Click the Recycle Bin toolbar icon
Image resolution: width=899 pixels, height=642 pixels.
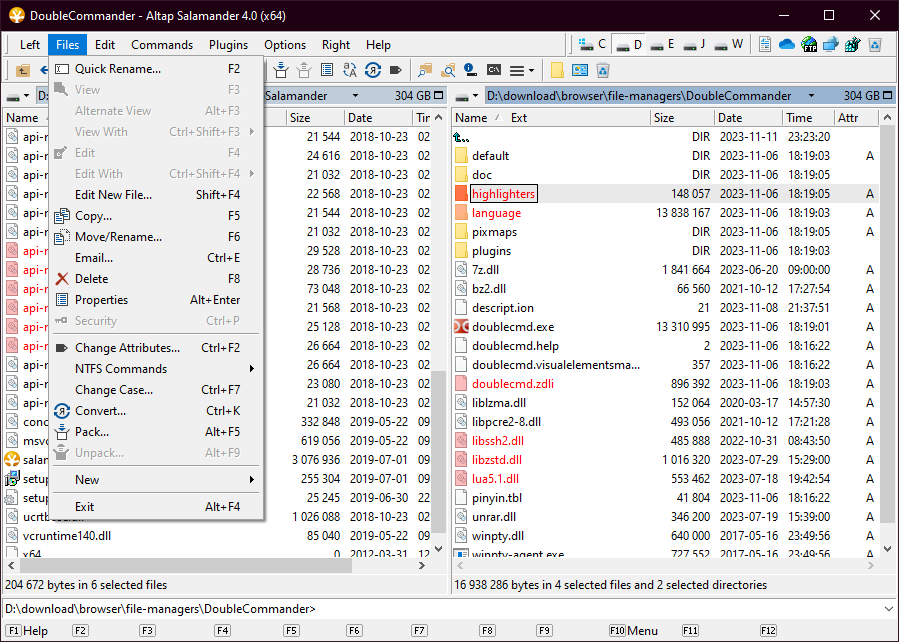603,70
